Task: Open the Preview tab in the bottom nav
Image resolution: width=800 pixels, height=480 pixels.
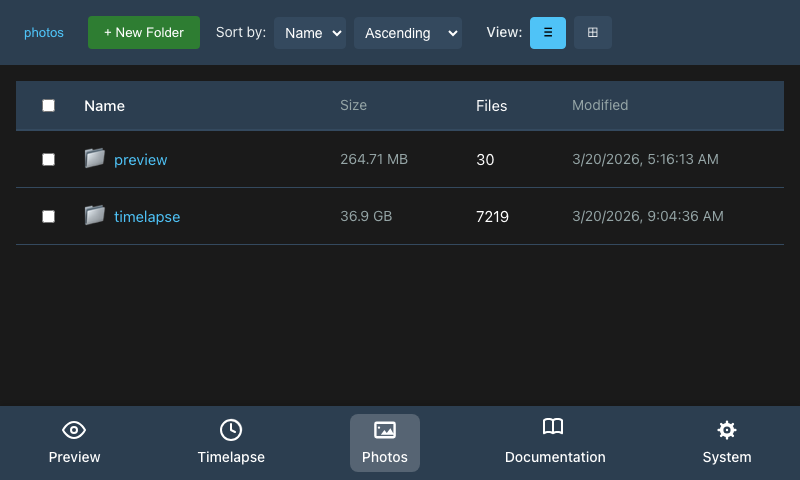Action: (x=74, y=443)
